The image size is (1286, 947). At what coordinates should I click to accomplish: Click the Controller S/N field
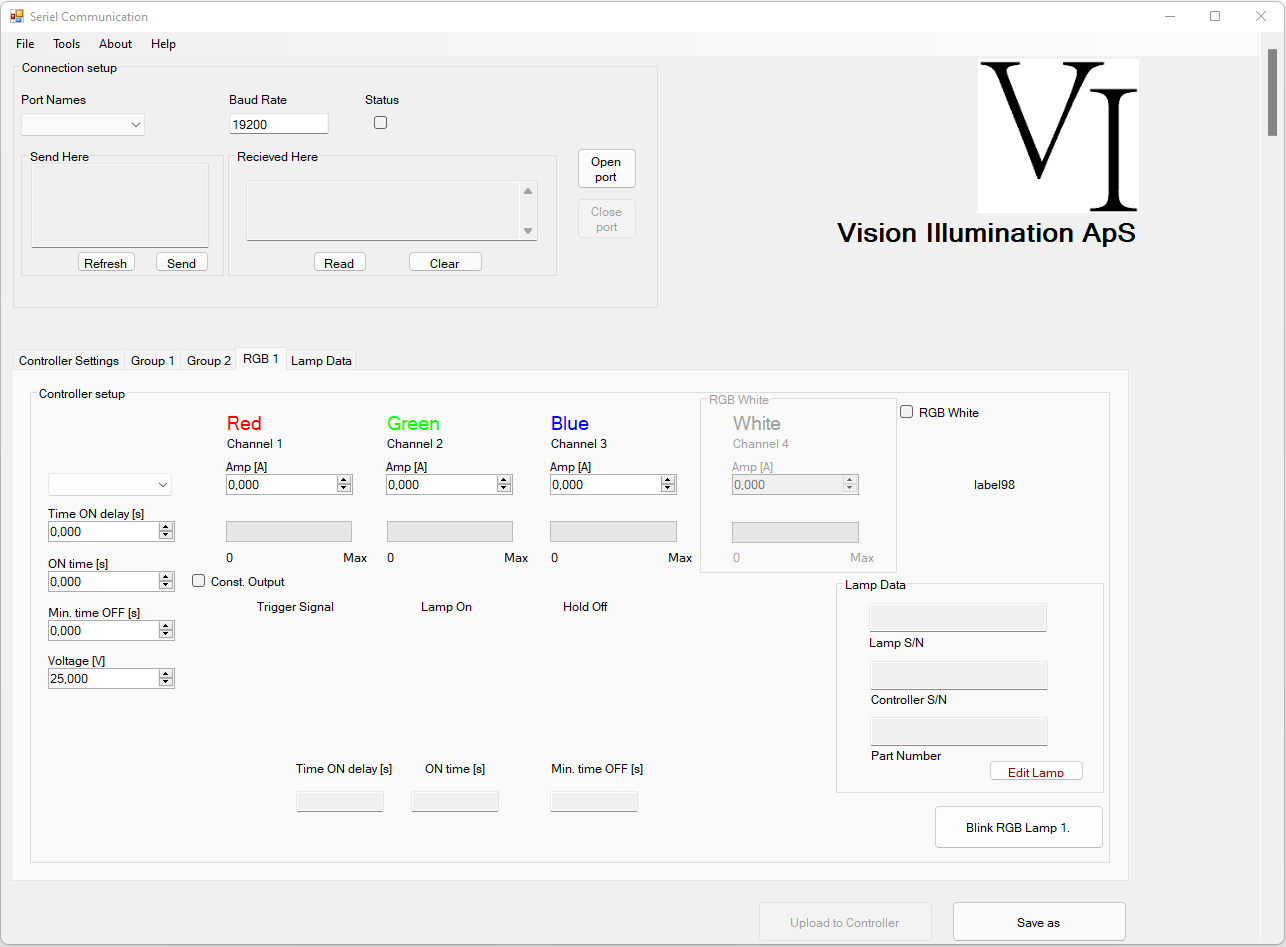point(959,675)
